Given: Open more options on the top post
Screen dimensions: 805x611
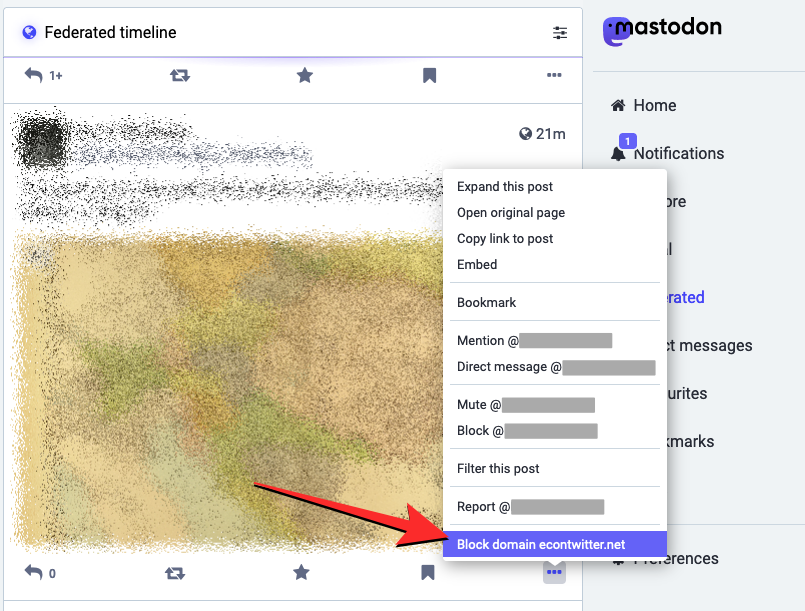Looking at the screenshot, I should pos(554,75).
